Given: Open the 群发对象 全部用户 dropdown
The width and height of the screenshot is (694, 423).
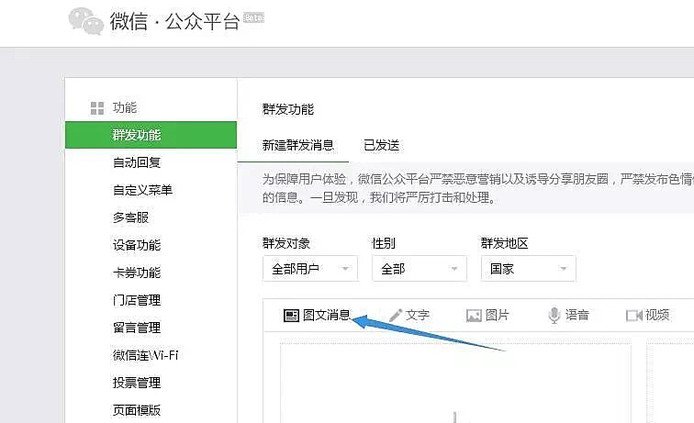Looking at the screenshot, I should pos(310,269).
